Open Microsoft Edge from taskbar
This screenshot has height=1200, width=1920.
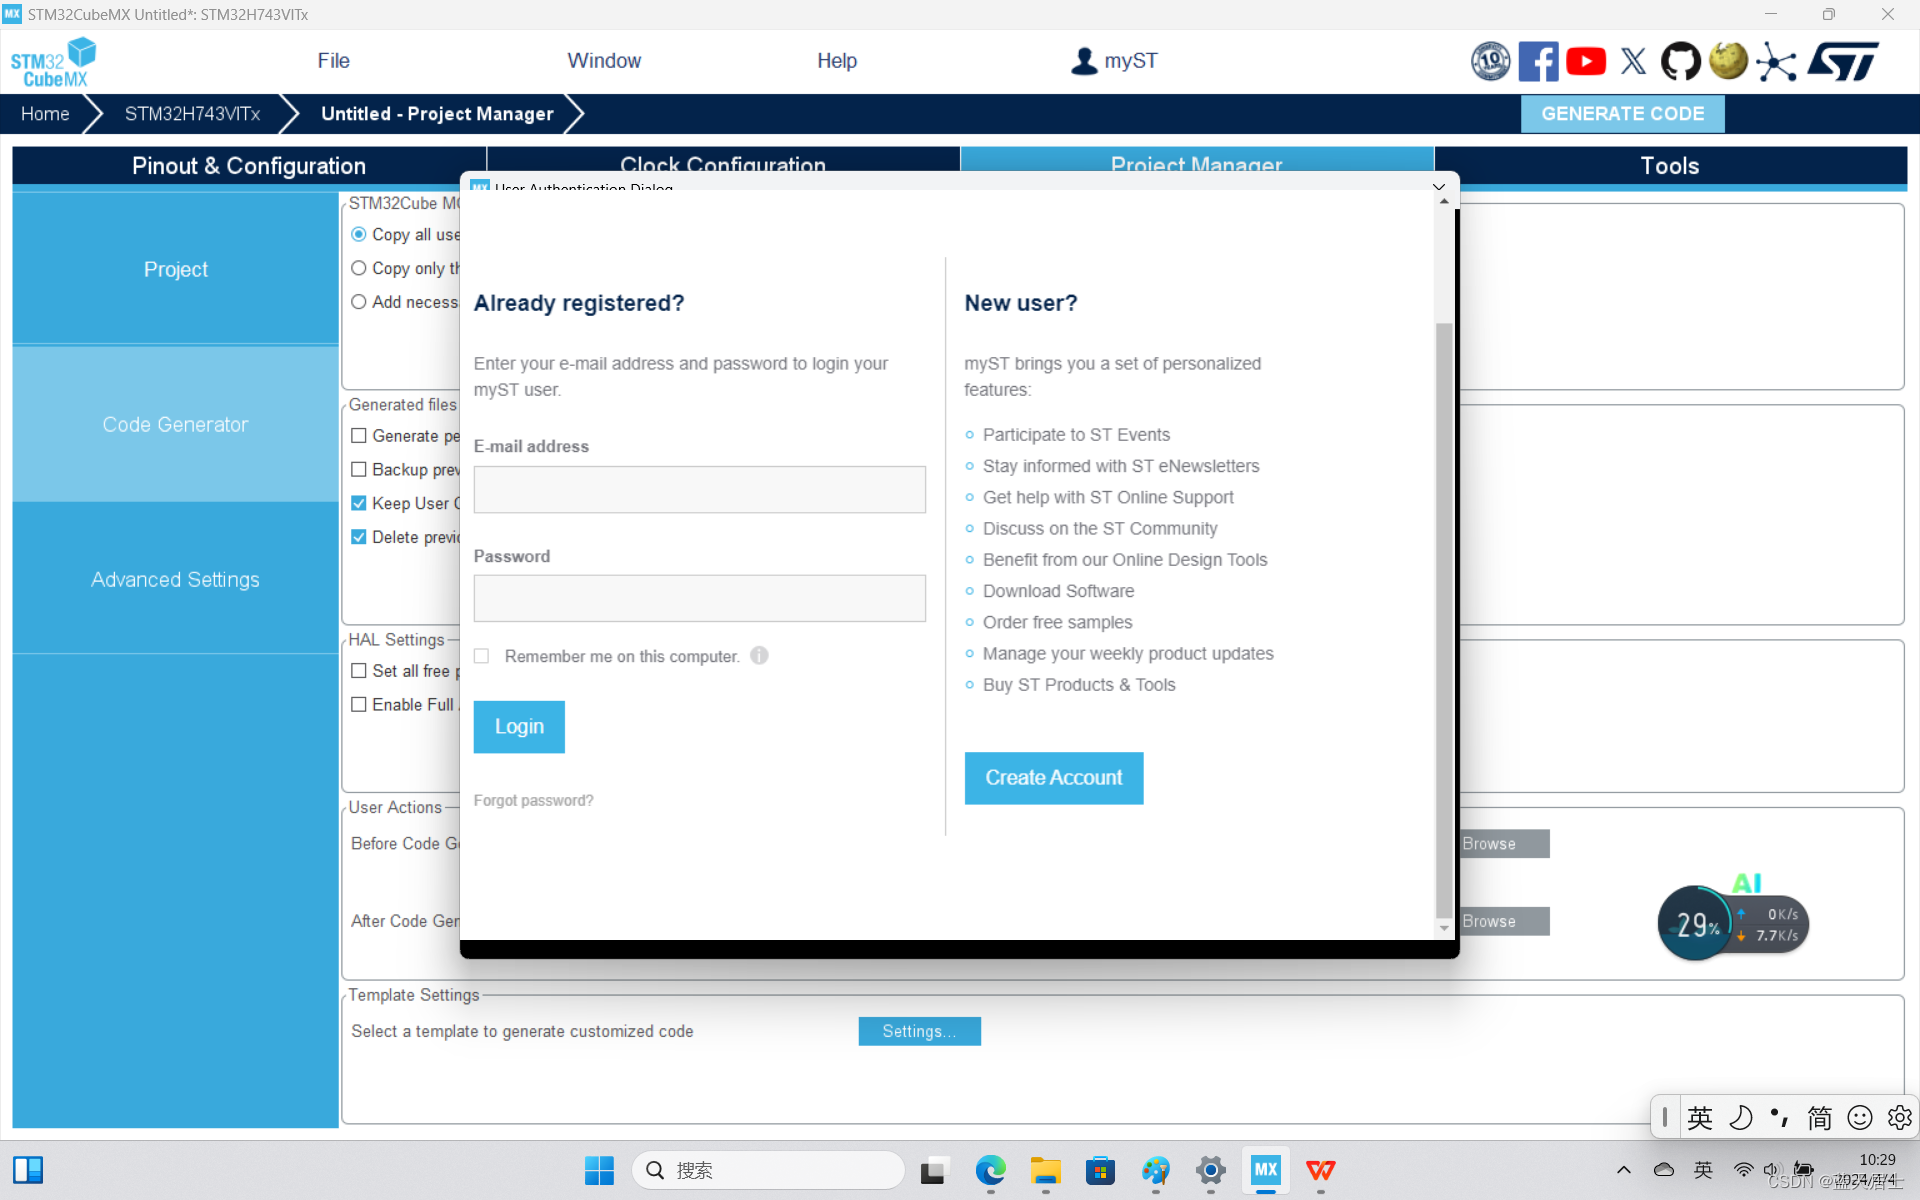point(990,1170)
